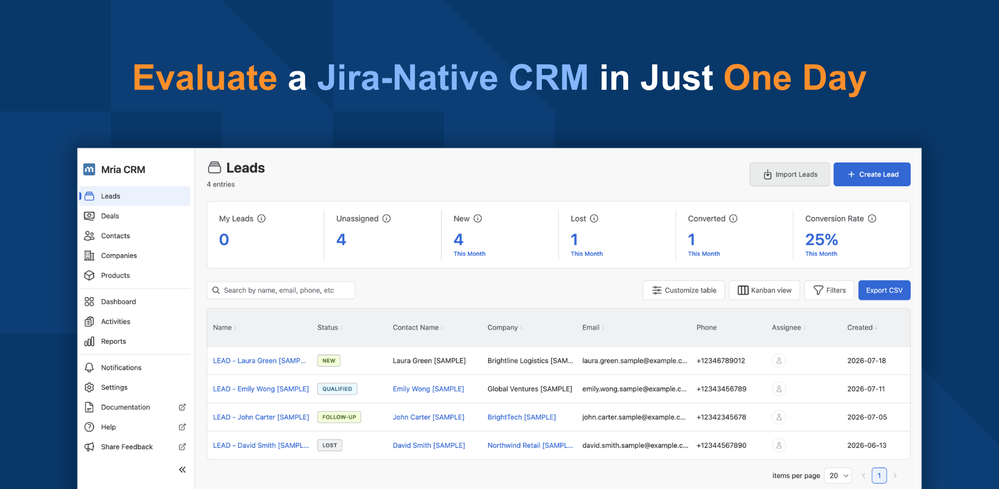Sort the table by Status column
The image size is (999, 489).
pos(329,327)
